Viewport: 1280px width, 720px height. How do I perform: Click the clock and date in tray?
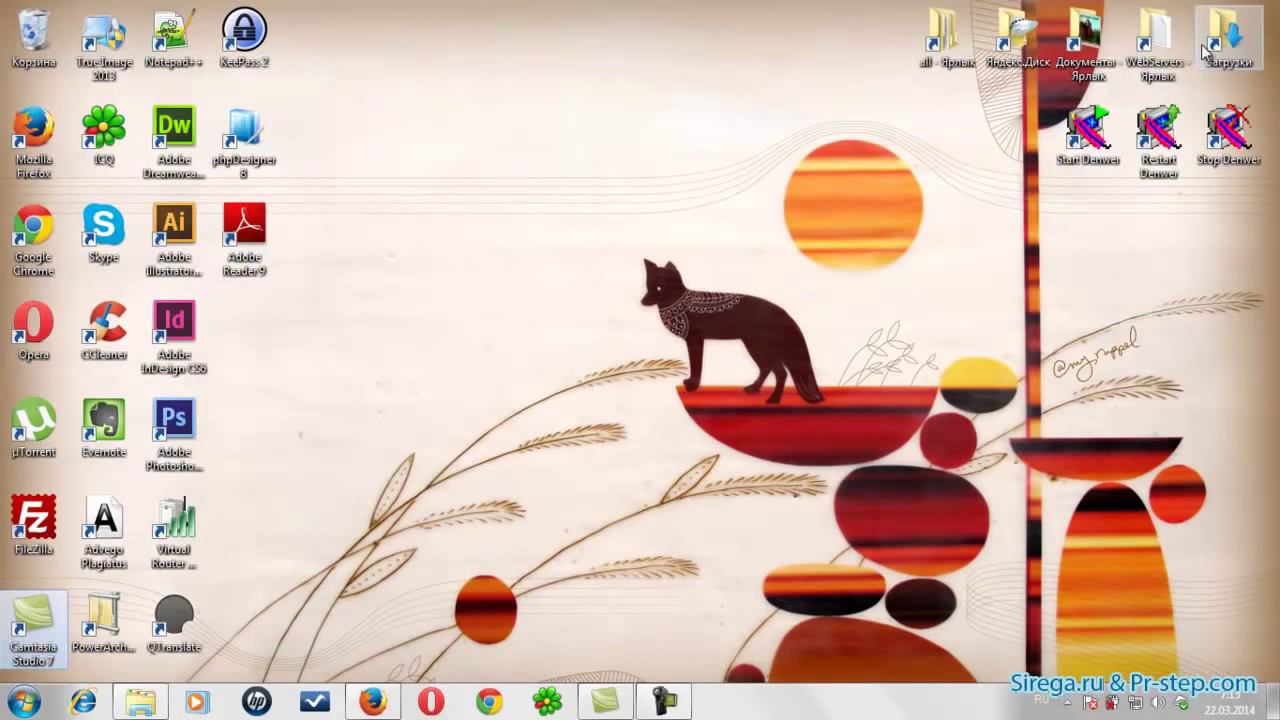[x=1229, y=702]
